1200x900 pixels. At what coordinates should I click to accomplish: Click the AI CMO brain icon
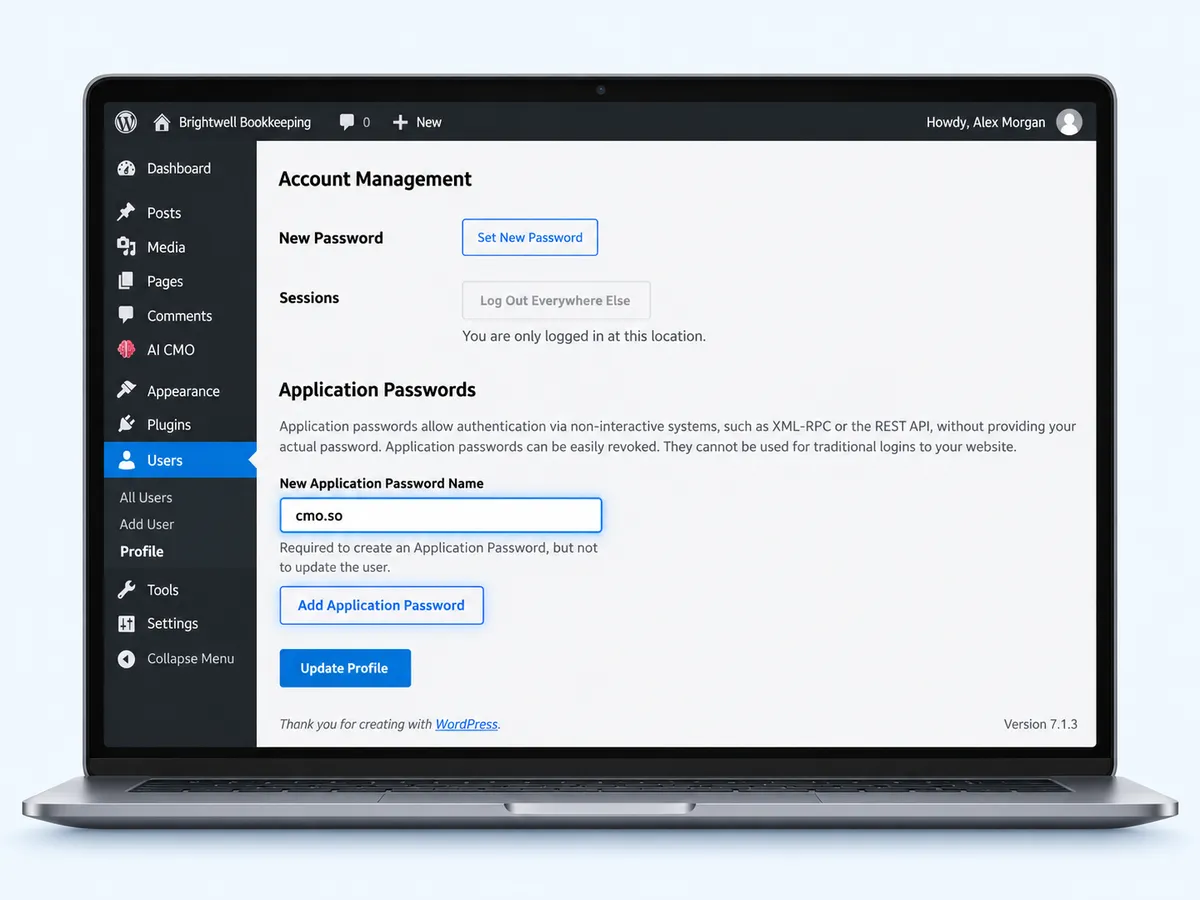[x=126, y=349]
